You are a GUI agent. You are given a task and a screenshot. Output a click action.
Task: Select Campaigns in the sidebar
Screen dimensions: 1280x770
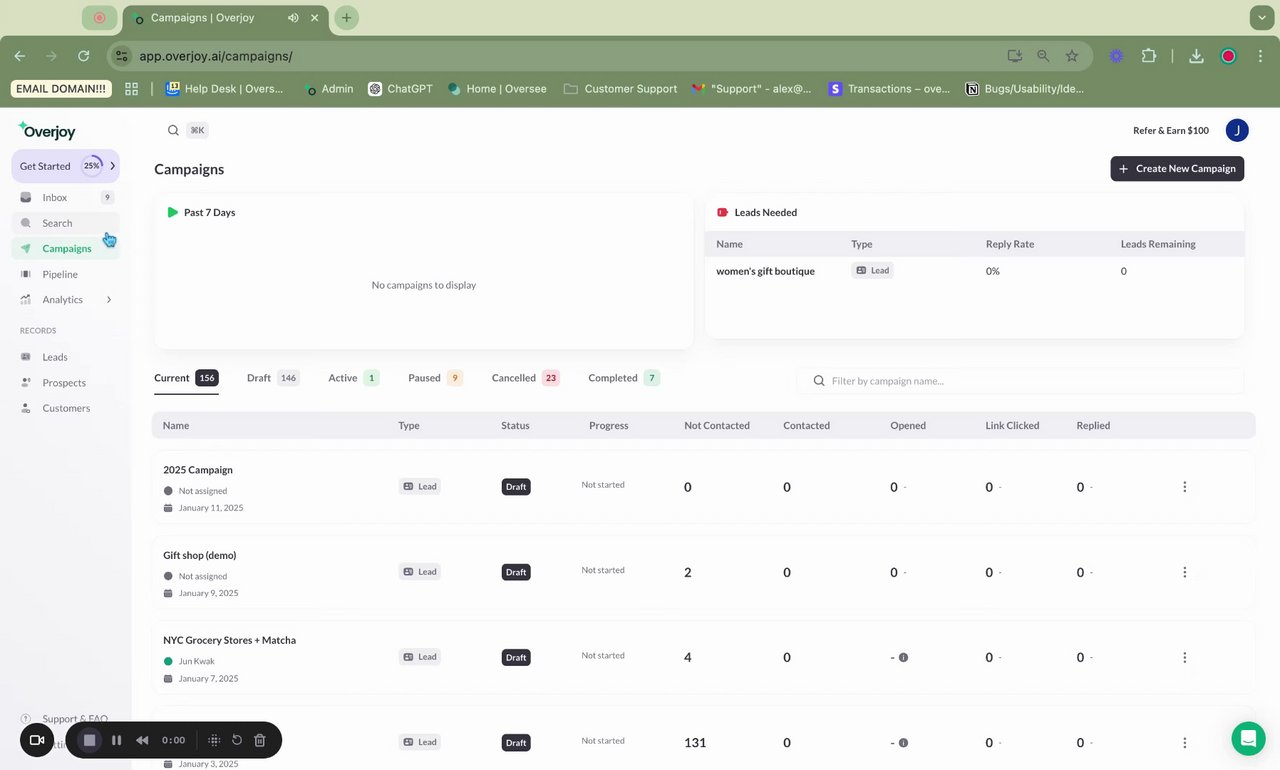(x=66, y=248)
